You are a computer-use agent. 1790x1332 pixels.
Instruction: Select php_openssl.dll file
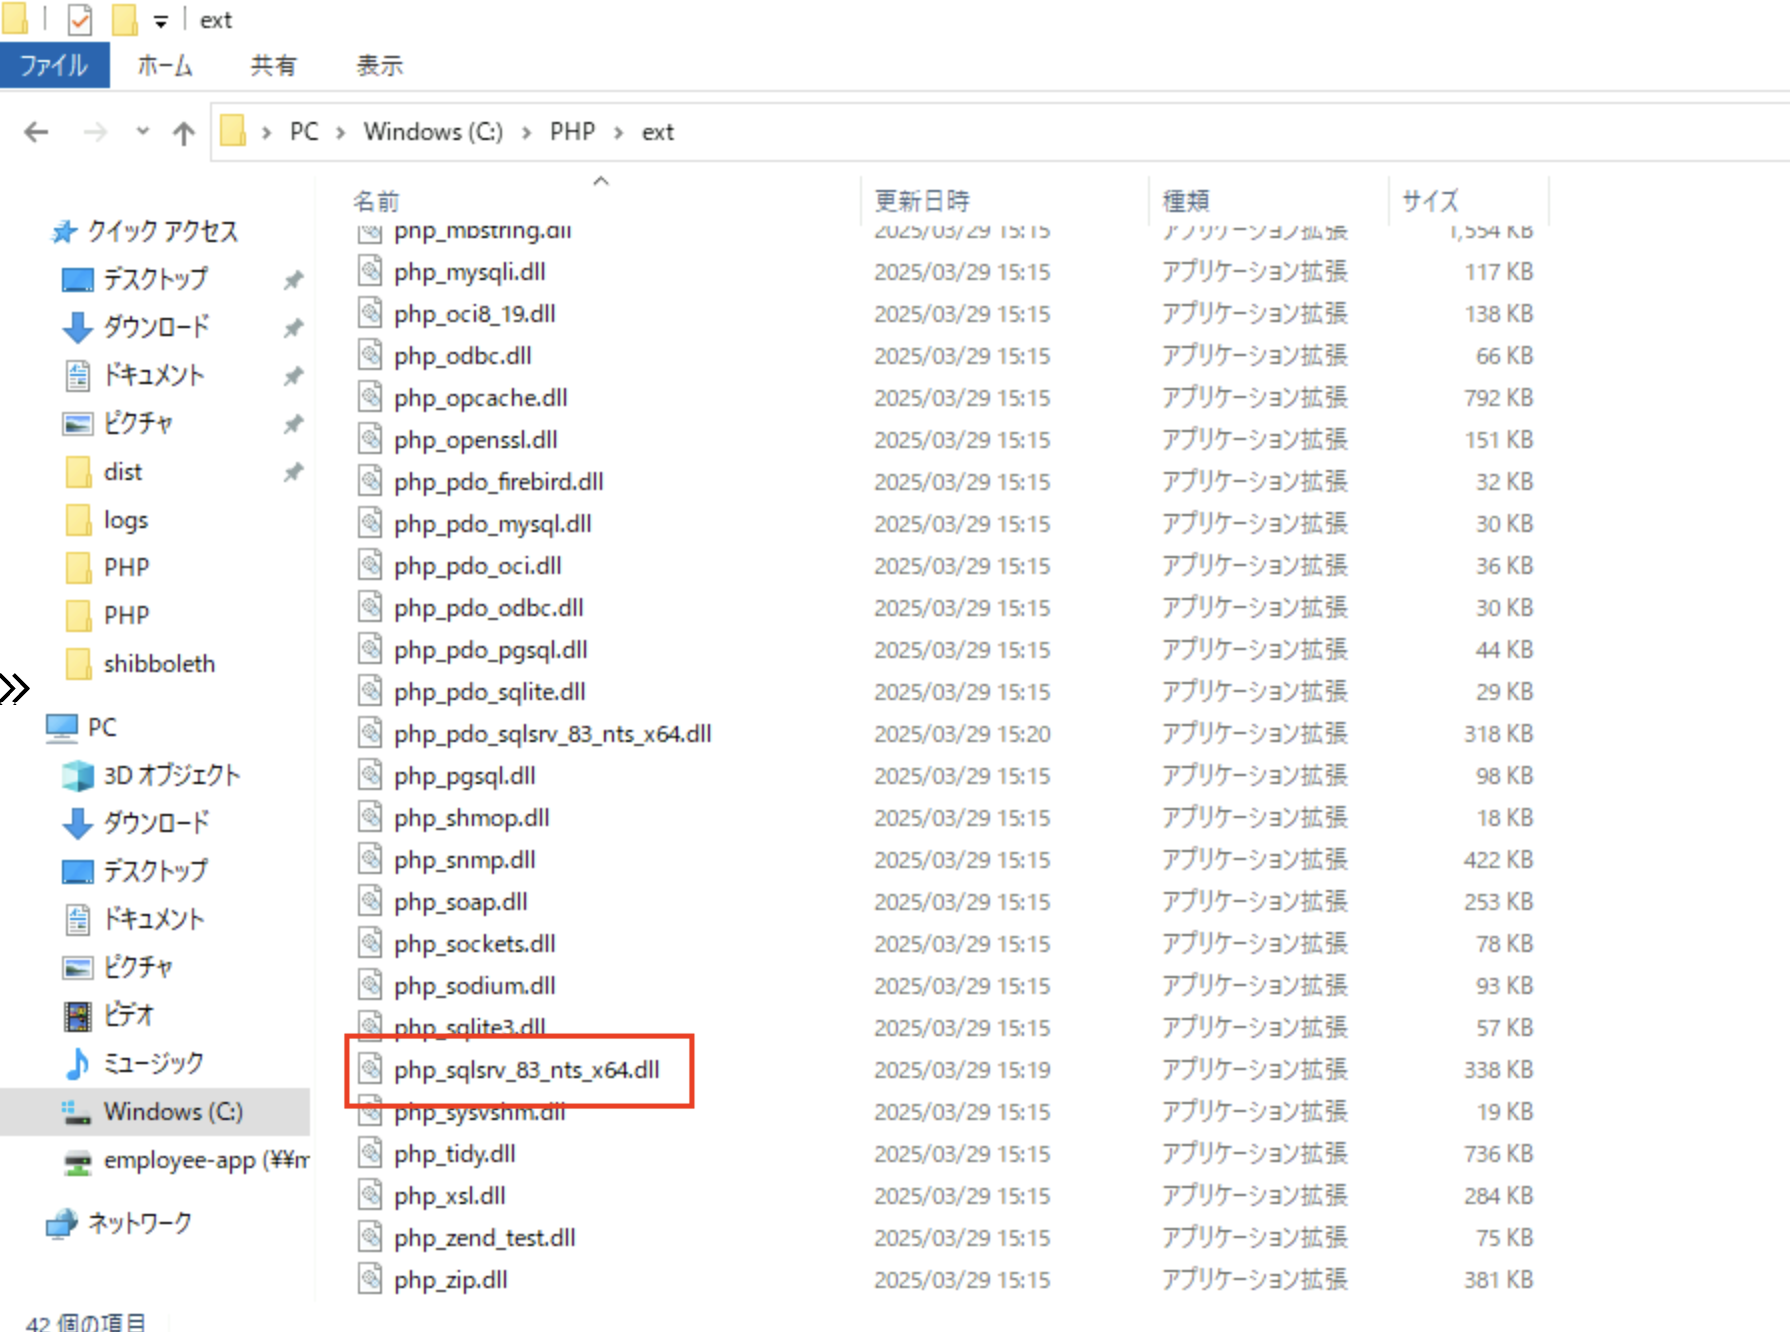(x=476, y=440)
